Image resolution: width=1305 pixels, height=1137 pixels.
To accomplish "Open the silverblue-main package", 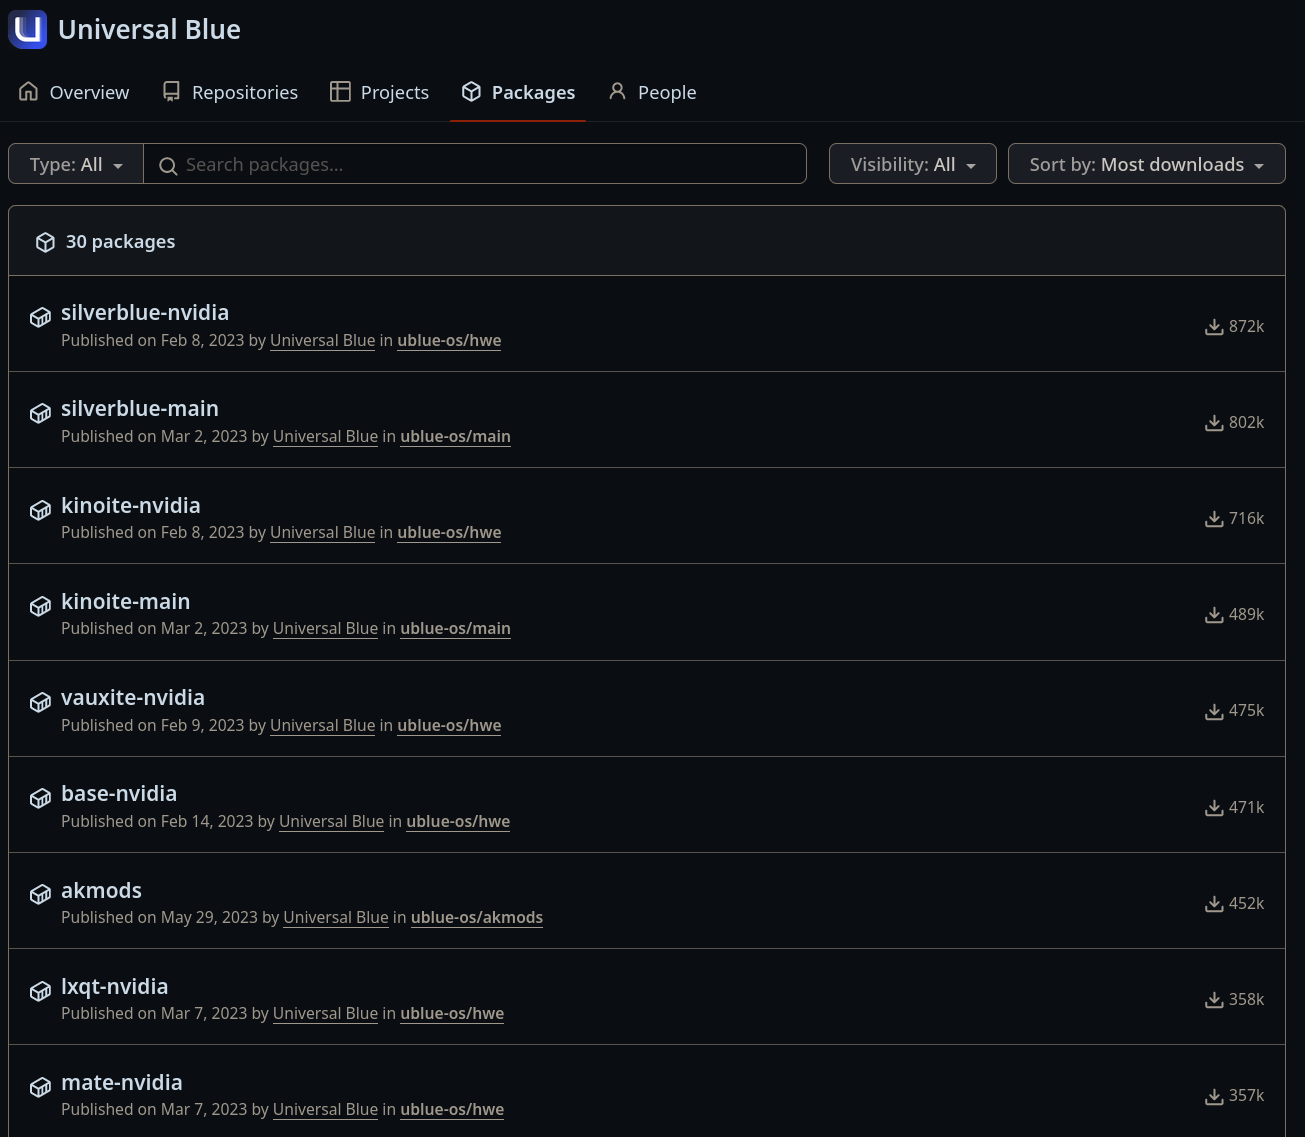I will click(x=140, y=408).
